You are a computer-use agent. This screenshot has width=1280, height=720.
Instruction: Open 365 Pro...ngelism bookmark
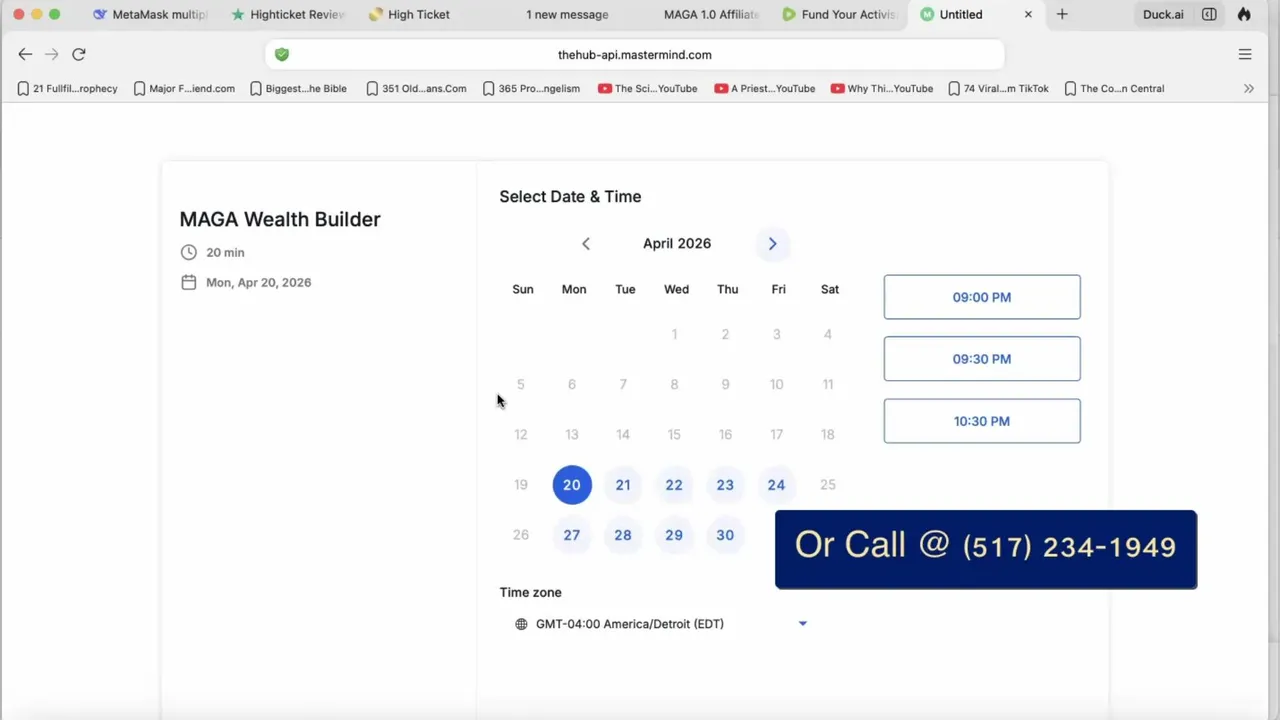[531, 88]
